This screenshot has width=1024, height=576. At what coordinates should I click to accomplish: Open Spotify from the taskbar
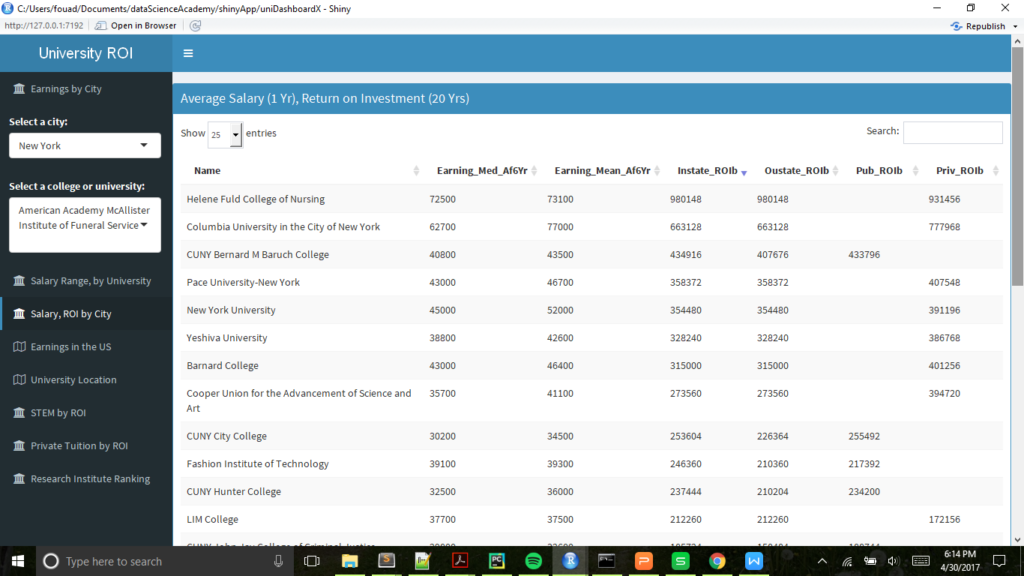click(533, 561)
